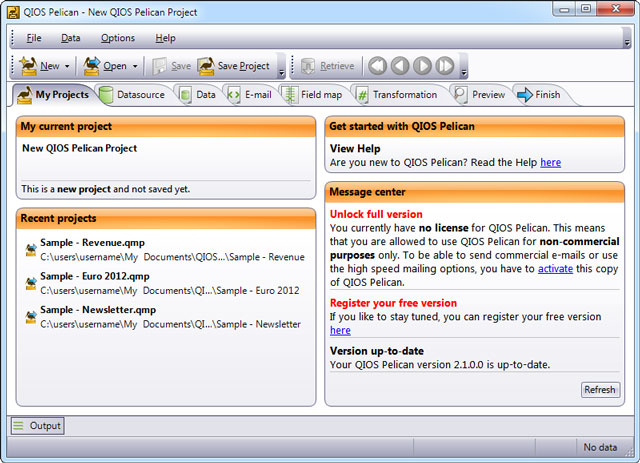Open the menu bar overflow options arrow
Viewport: 640px width, 463px height.
click(627, 42)
